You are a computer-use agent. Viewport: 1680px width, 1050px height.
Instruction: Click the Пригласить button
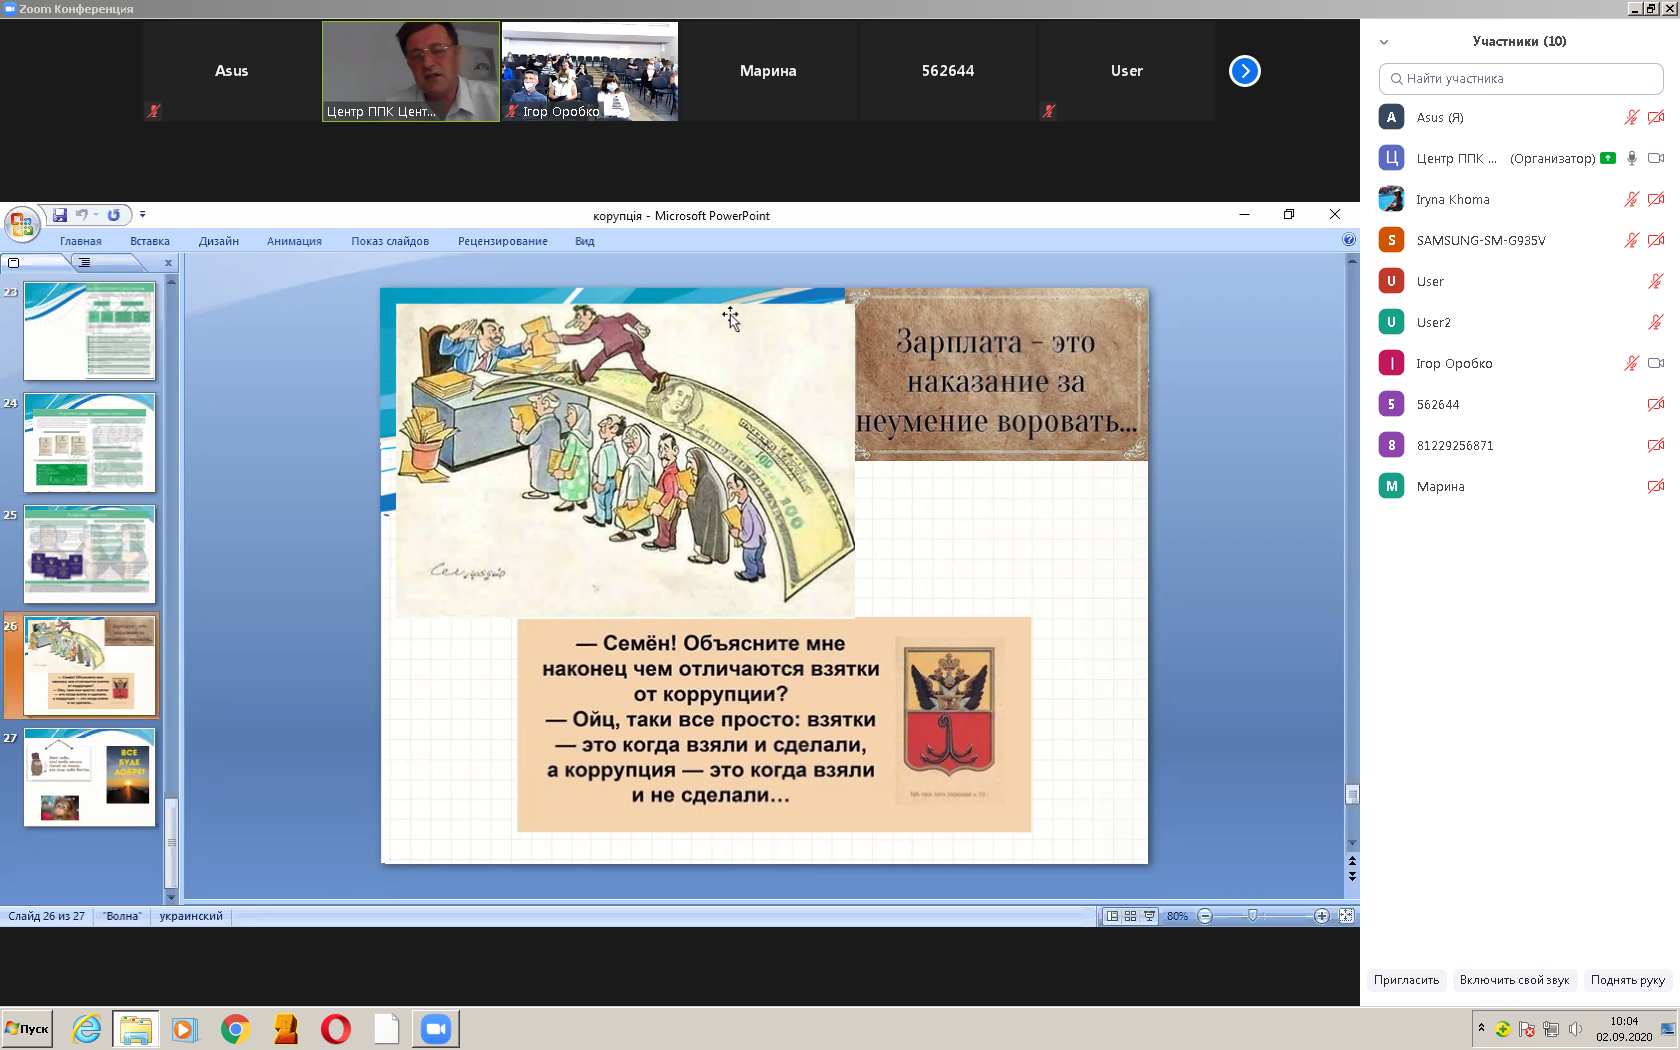(1406, 980)
